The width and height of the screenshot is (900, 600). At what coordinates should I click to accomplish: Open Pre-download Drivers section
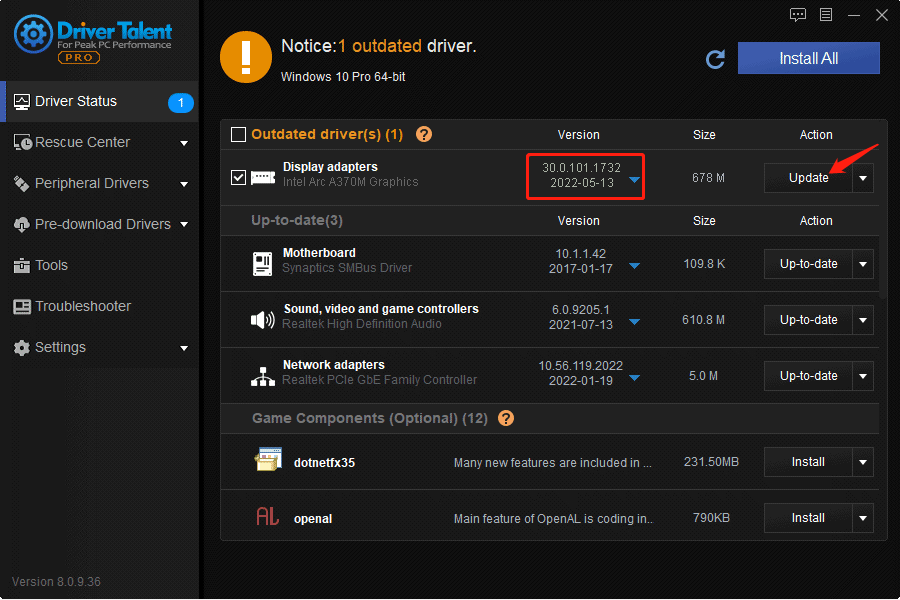99,224
